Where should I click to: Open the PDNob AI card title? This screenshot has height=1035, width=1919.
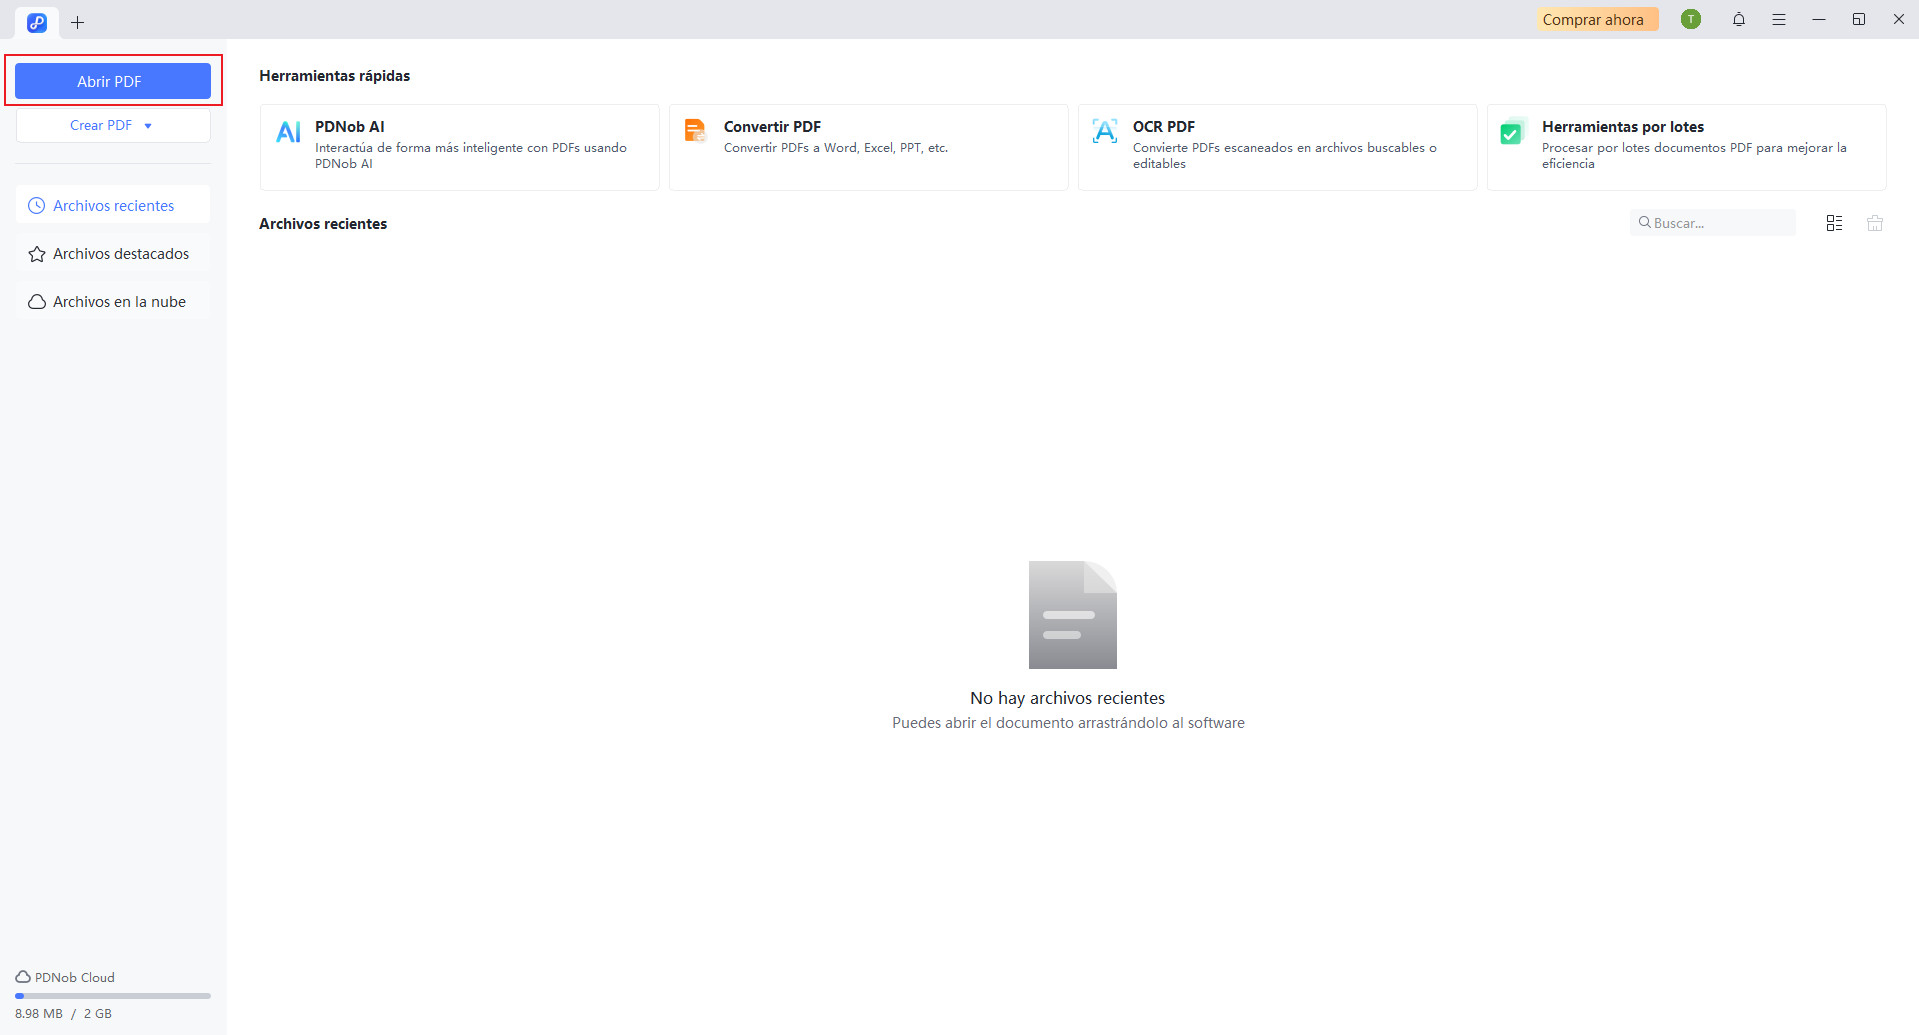click(350, 126)
